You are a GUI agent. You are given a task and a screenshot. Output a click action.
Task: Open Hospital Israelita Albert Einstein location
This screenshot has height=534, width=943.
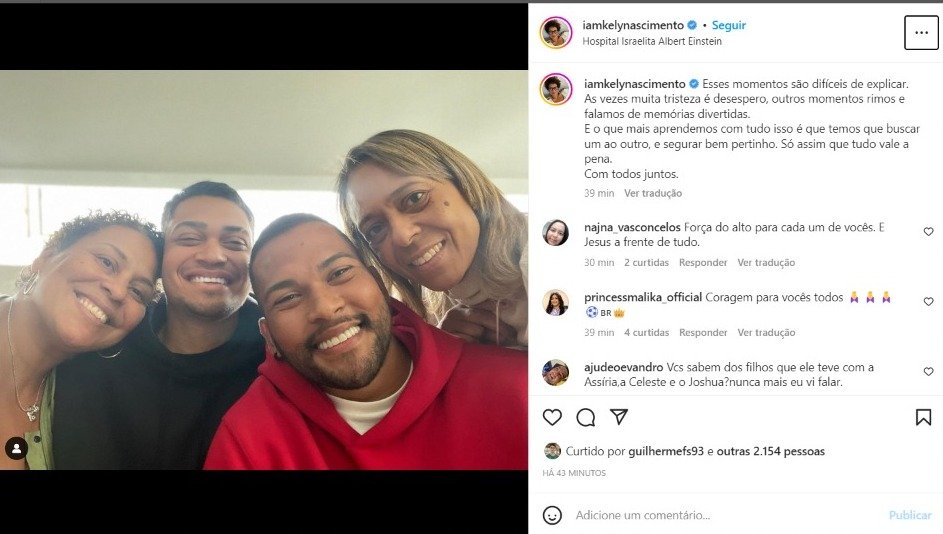point(652,41)
